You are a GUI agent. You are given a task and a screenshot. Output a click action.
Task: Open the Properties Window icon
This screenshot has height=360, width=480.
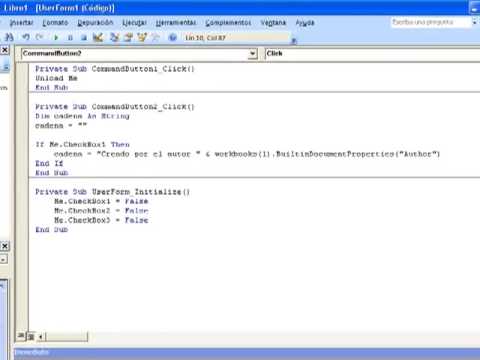128,37
